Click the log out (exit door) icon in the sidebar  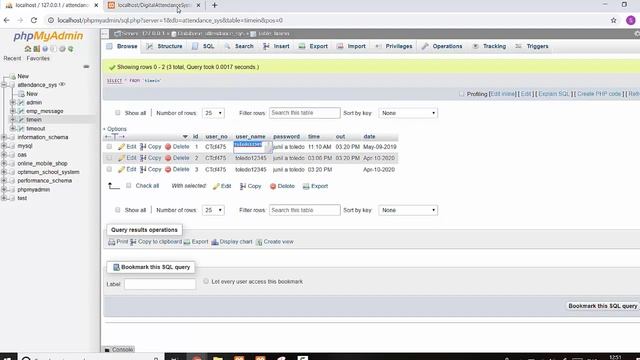click(x=36, y=49)
